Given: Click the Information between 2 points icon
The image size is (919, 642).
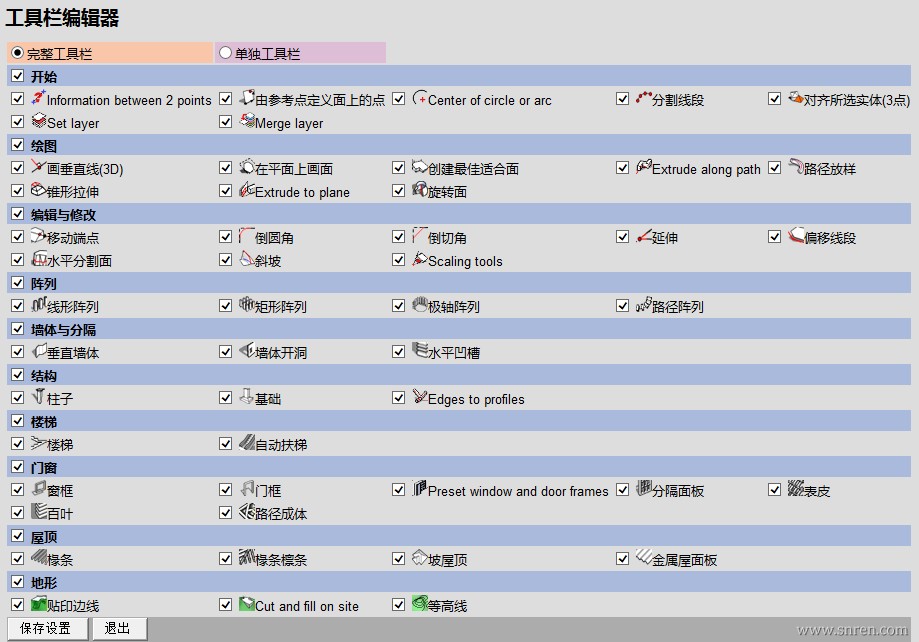Looking at the screenshot, I should [x=39, y=97].
